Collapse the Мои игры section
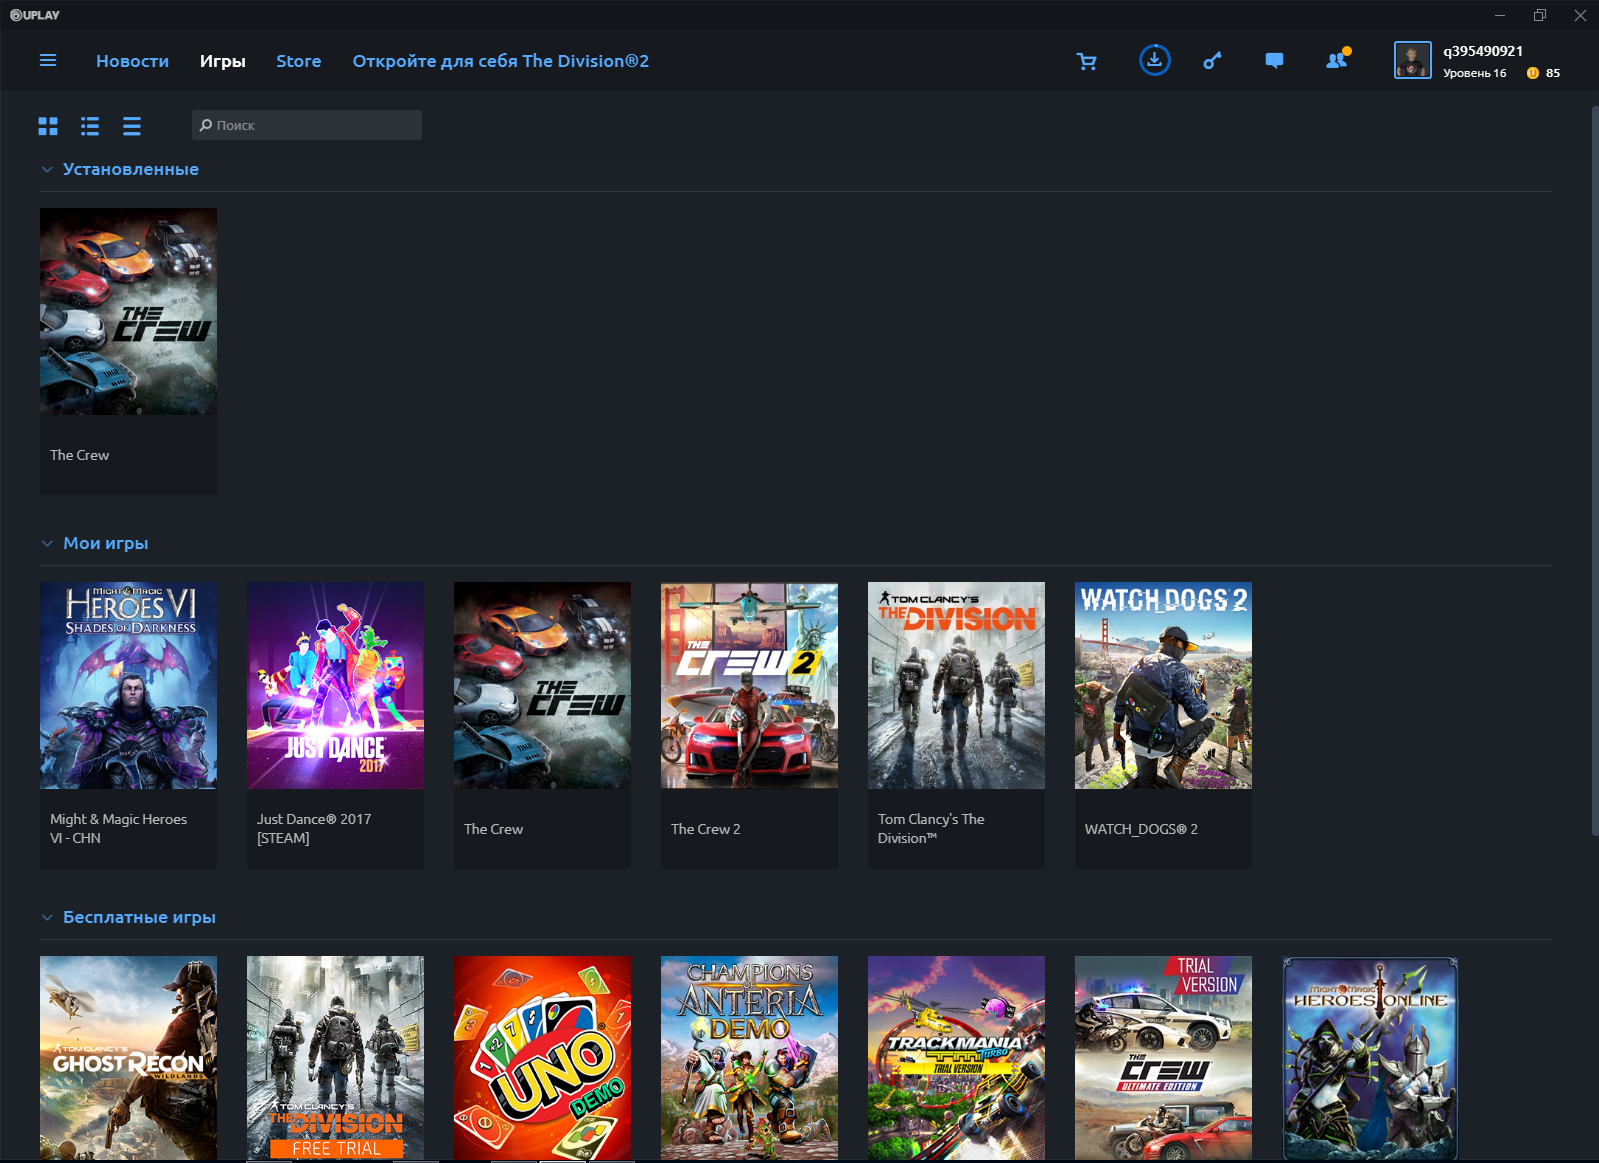Image resolution: width=1599 pixels, height=1163 pixels. [47, 544]
